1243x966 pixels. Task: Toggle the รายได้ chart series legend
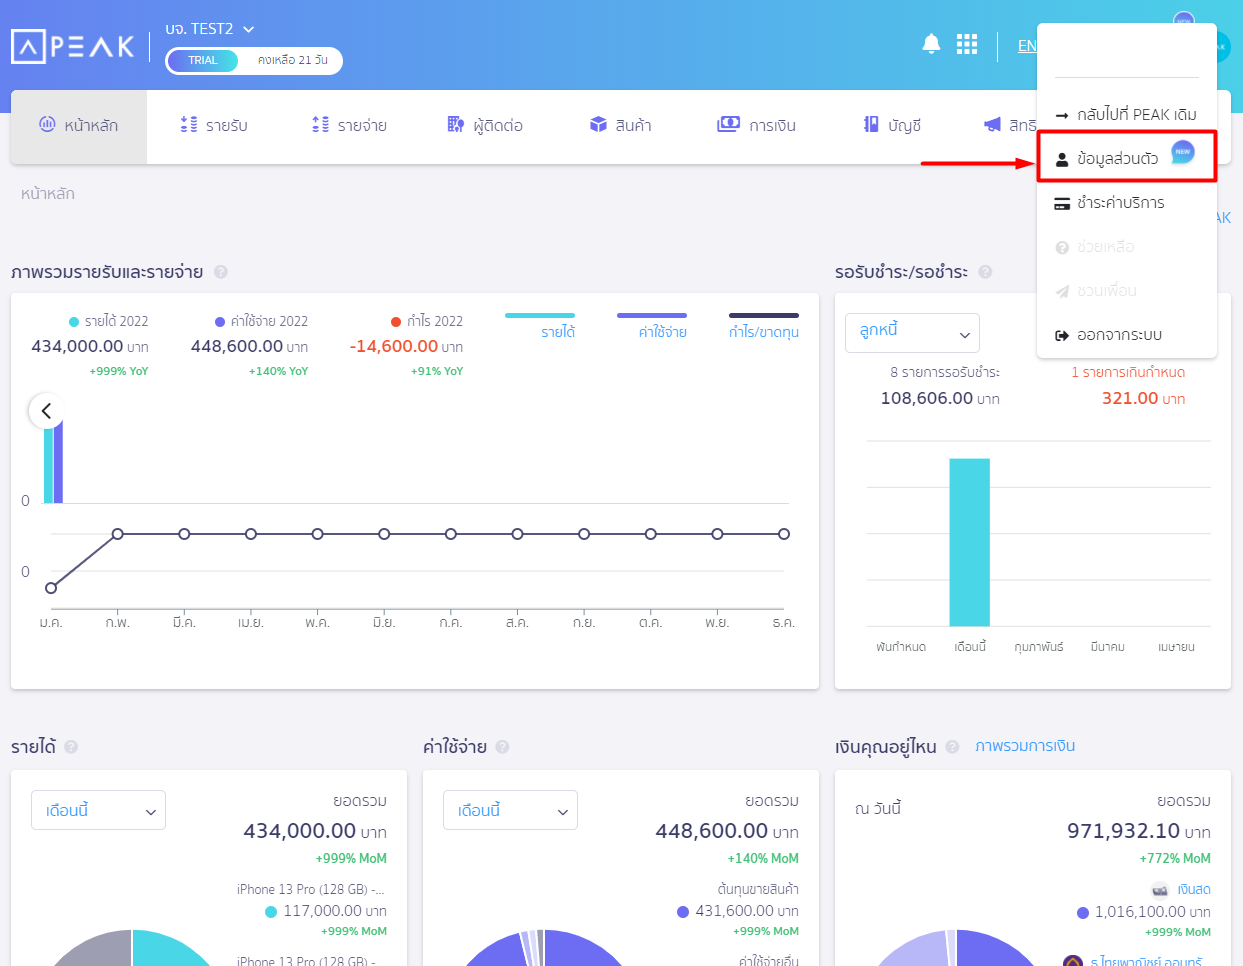(540, 326)
